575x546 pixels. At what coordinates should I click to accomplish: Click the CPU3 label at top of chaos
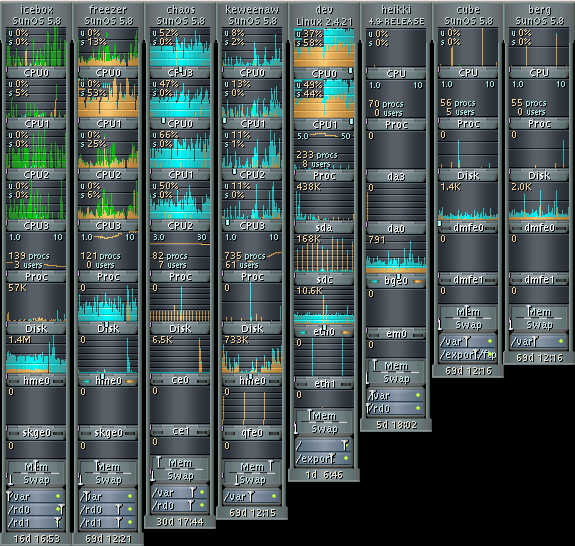[x=180, y=73]
